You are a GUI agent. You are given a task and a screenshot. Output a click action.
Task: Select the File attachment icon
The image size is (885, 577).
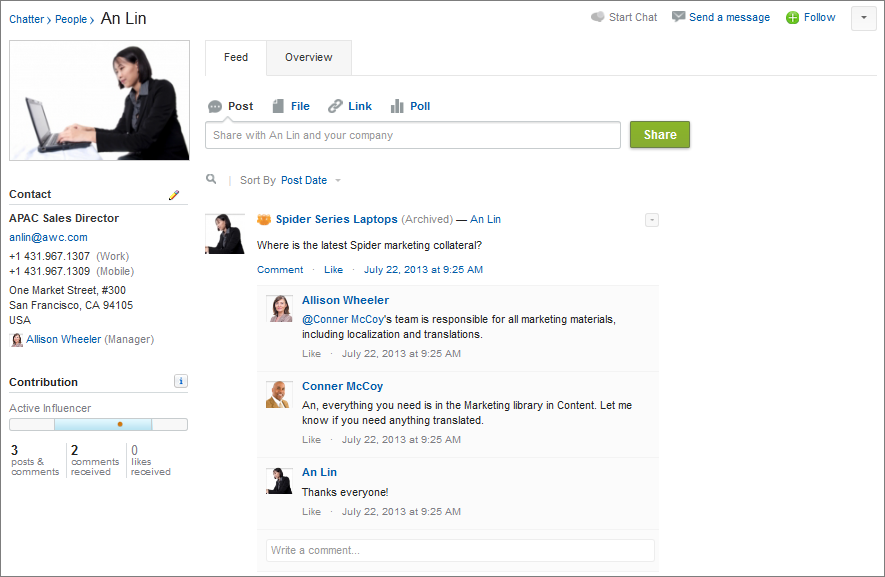[x=278, y=106]
